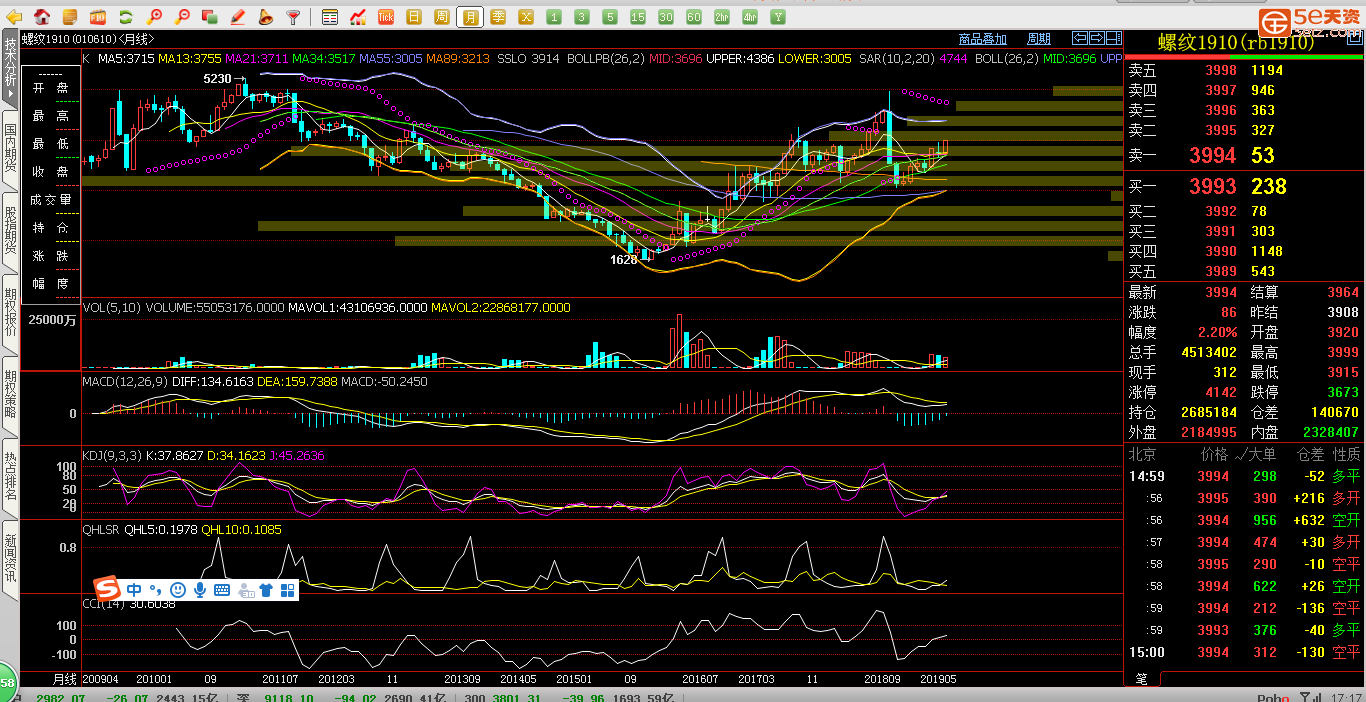Select the 3-minute period button
The height and width of the screenshot is (702, 1366).
(582, 17)
